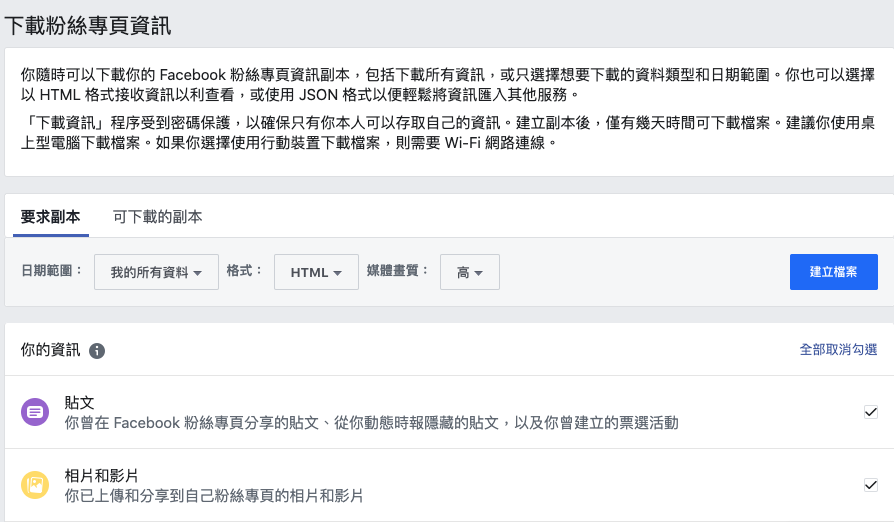The image size is (894, 522).
Task: Click the 媒體畫質 label
Action: 397,270
